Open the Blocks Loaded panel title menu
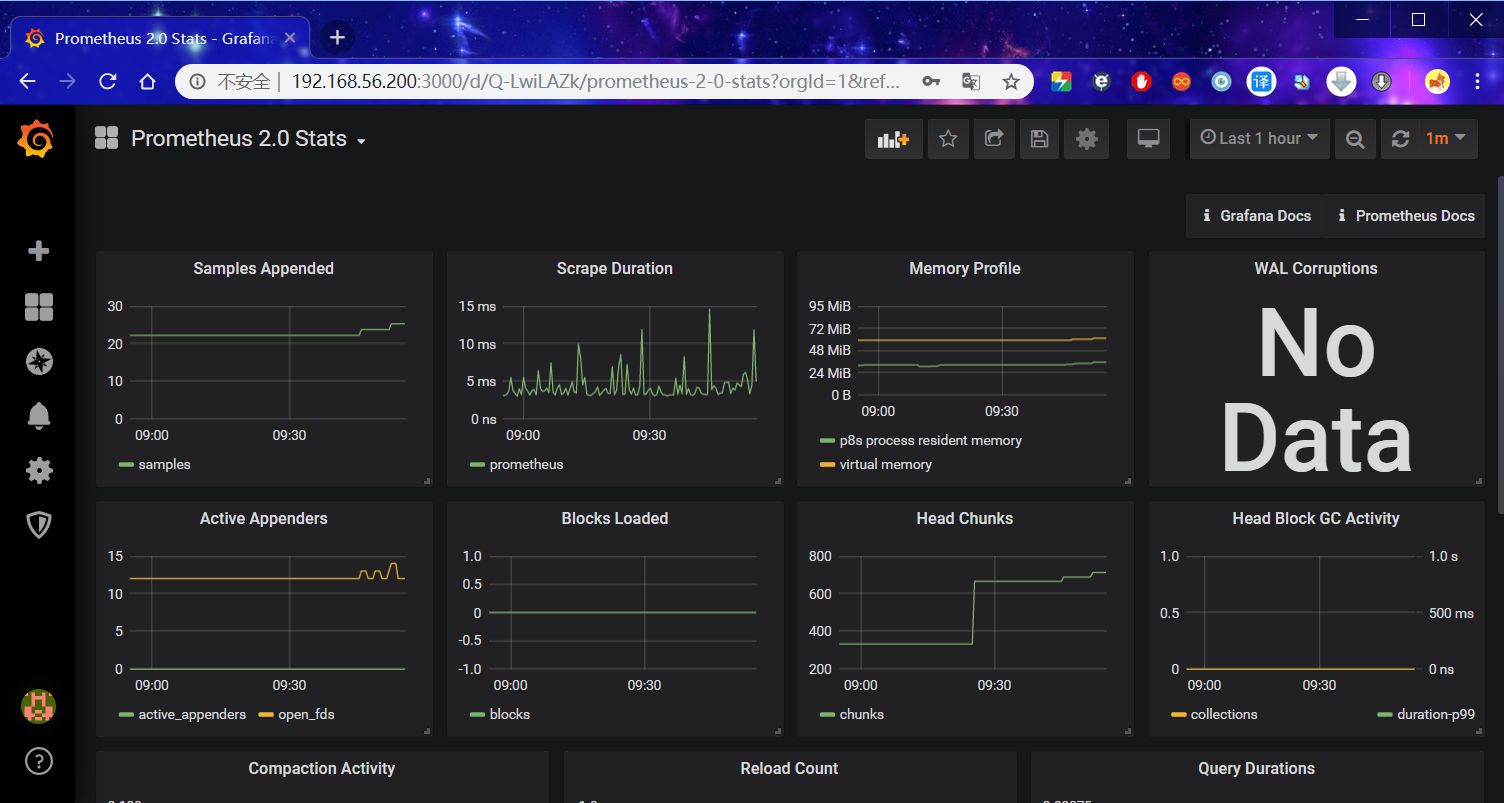This screenshot has width=1504, height=803. coord(615,518)
